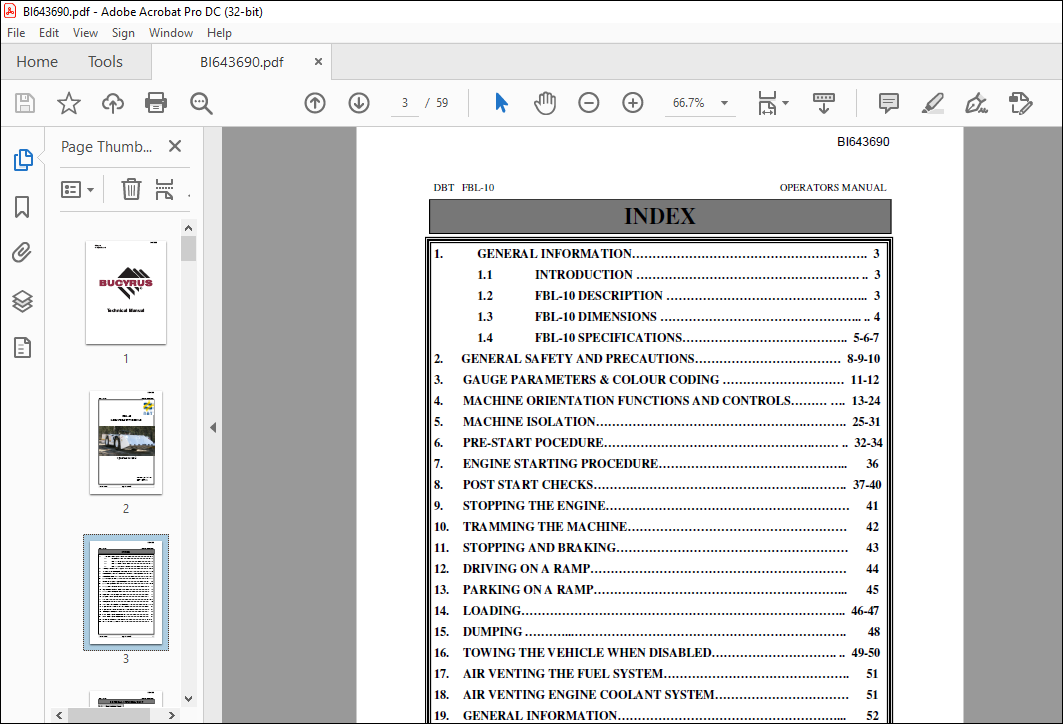
Task: Click index entry FBL-10 SPECIFICATIONS
Action: click(609, 338)
